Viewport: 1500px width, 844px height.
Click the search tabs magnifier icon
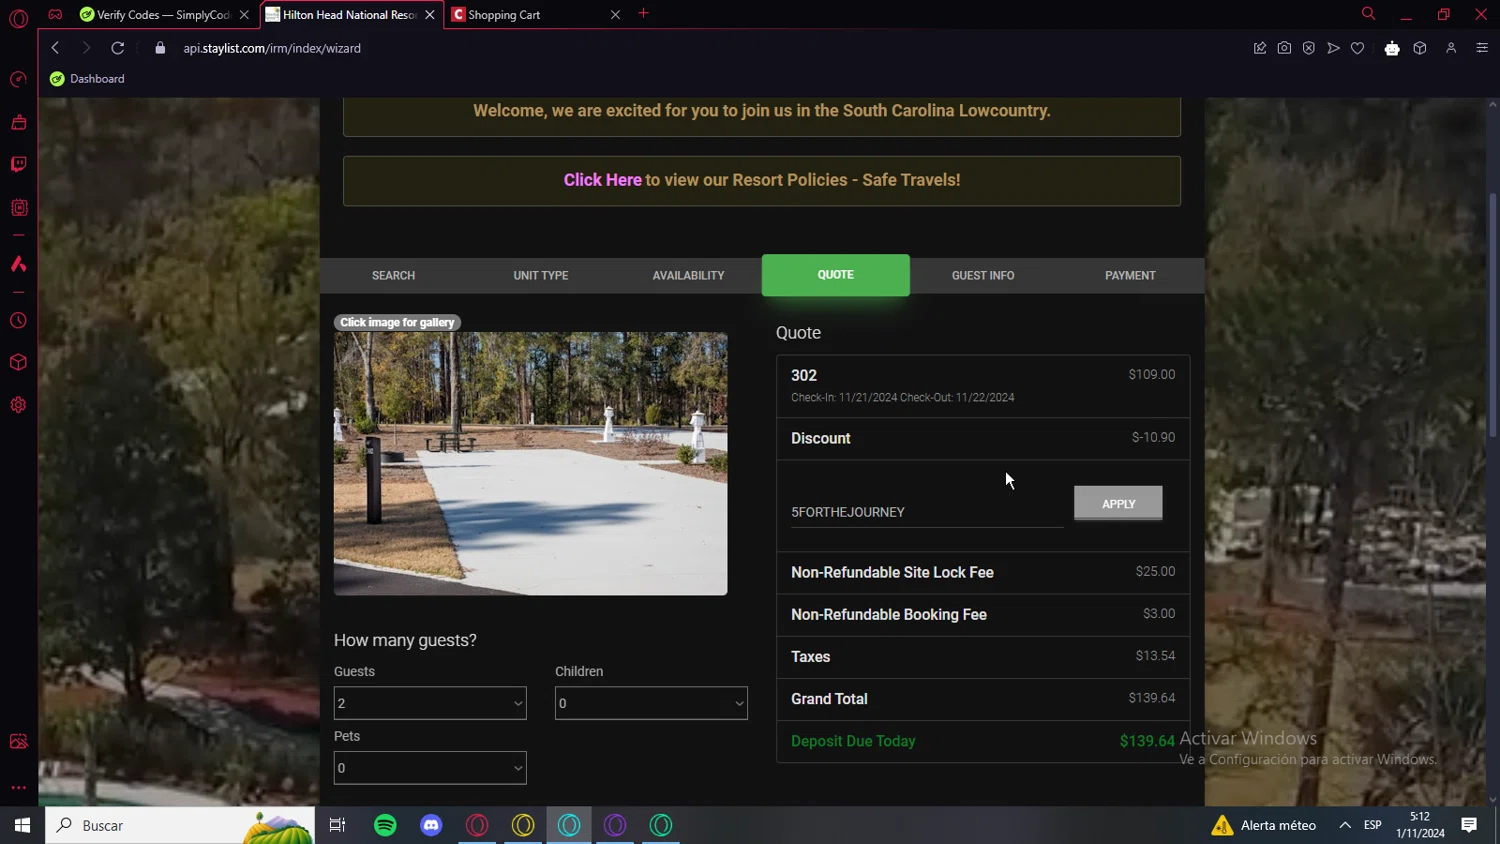pyautogui.click(x=1368, y=14)
